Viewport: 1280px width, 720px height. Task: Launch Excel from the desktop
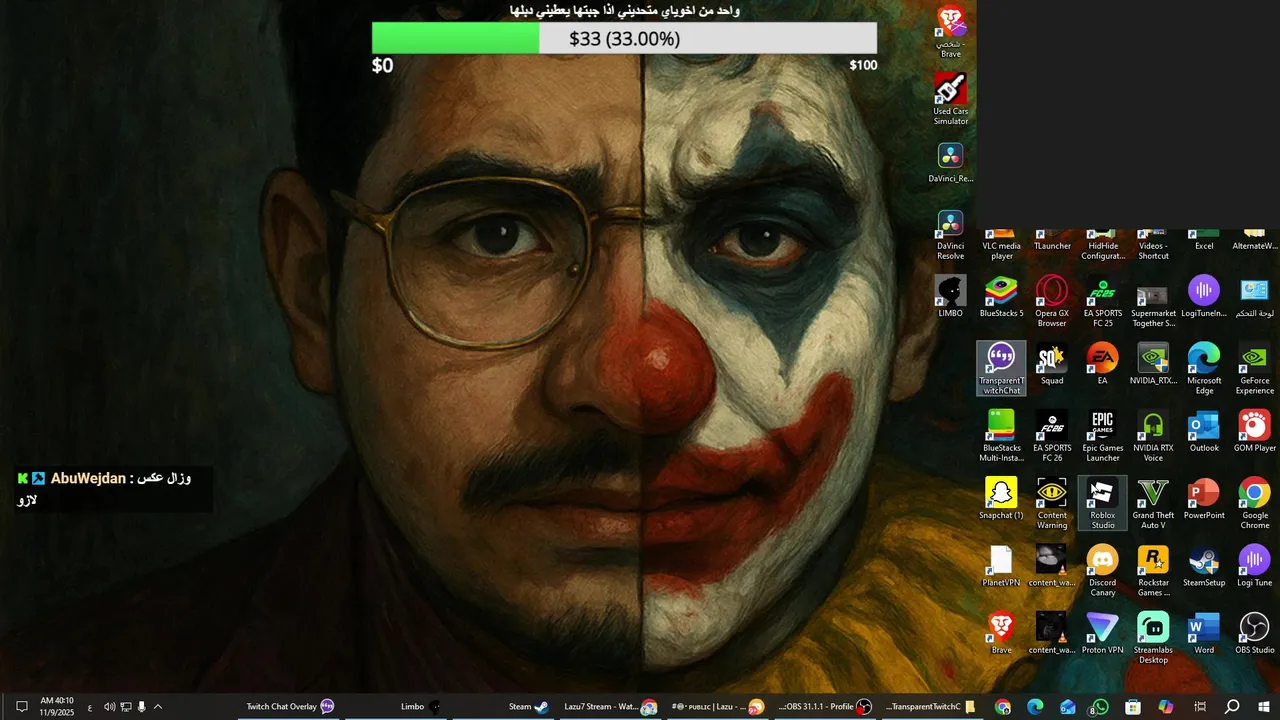click(1204, 241)
